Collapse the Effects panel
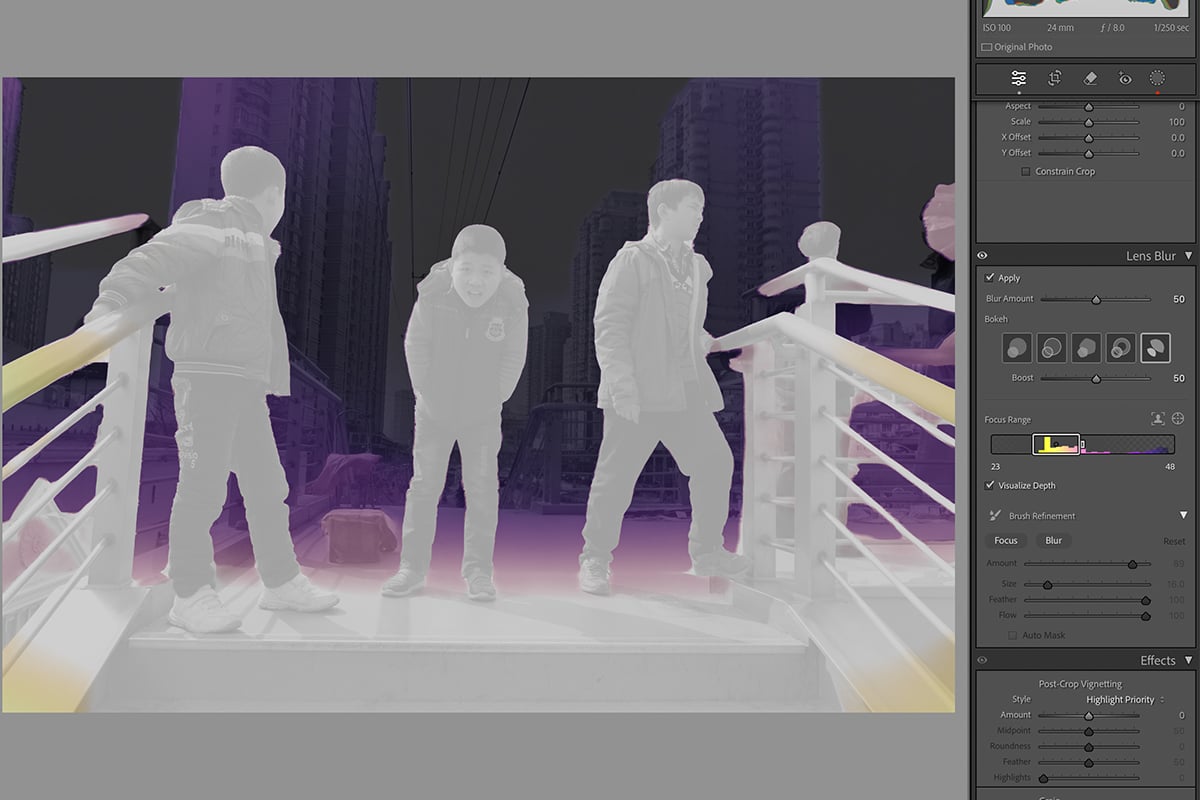 (1189, 660)
